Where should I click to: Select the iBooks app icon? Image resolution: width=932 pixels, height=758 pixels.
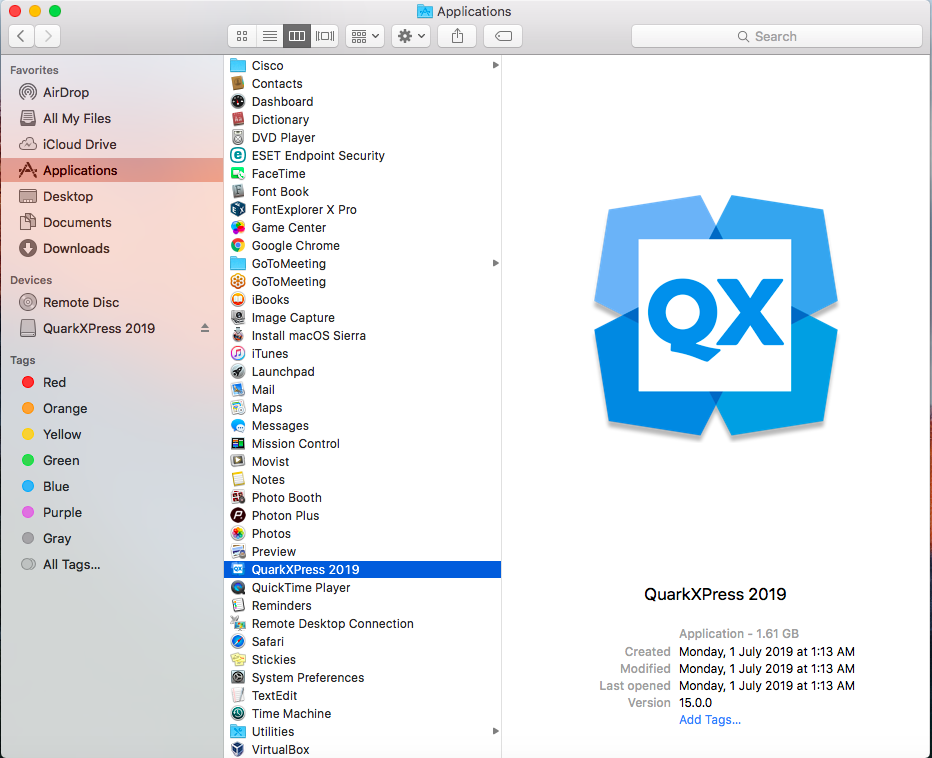(x=238, y=300)
